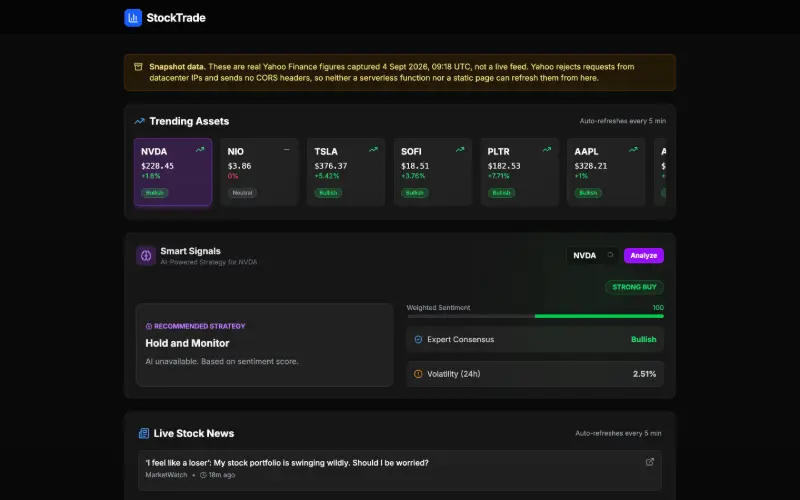The image size is (800, 500).
Task: Click the up-trend arrow on NVDA card
Action: point(200,150)
